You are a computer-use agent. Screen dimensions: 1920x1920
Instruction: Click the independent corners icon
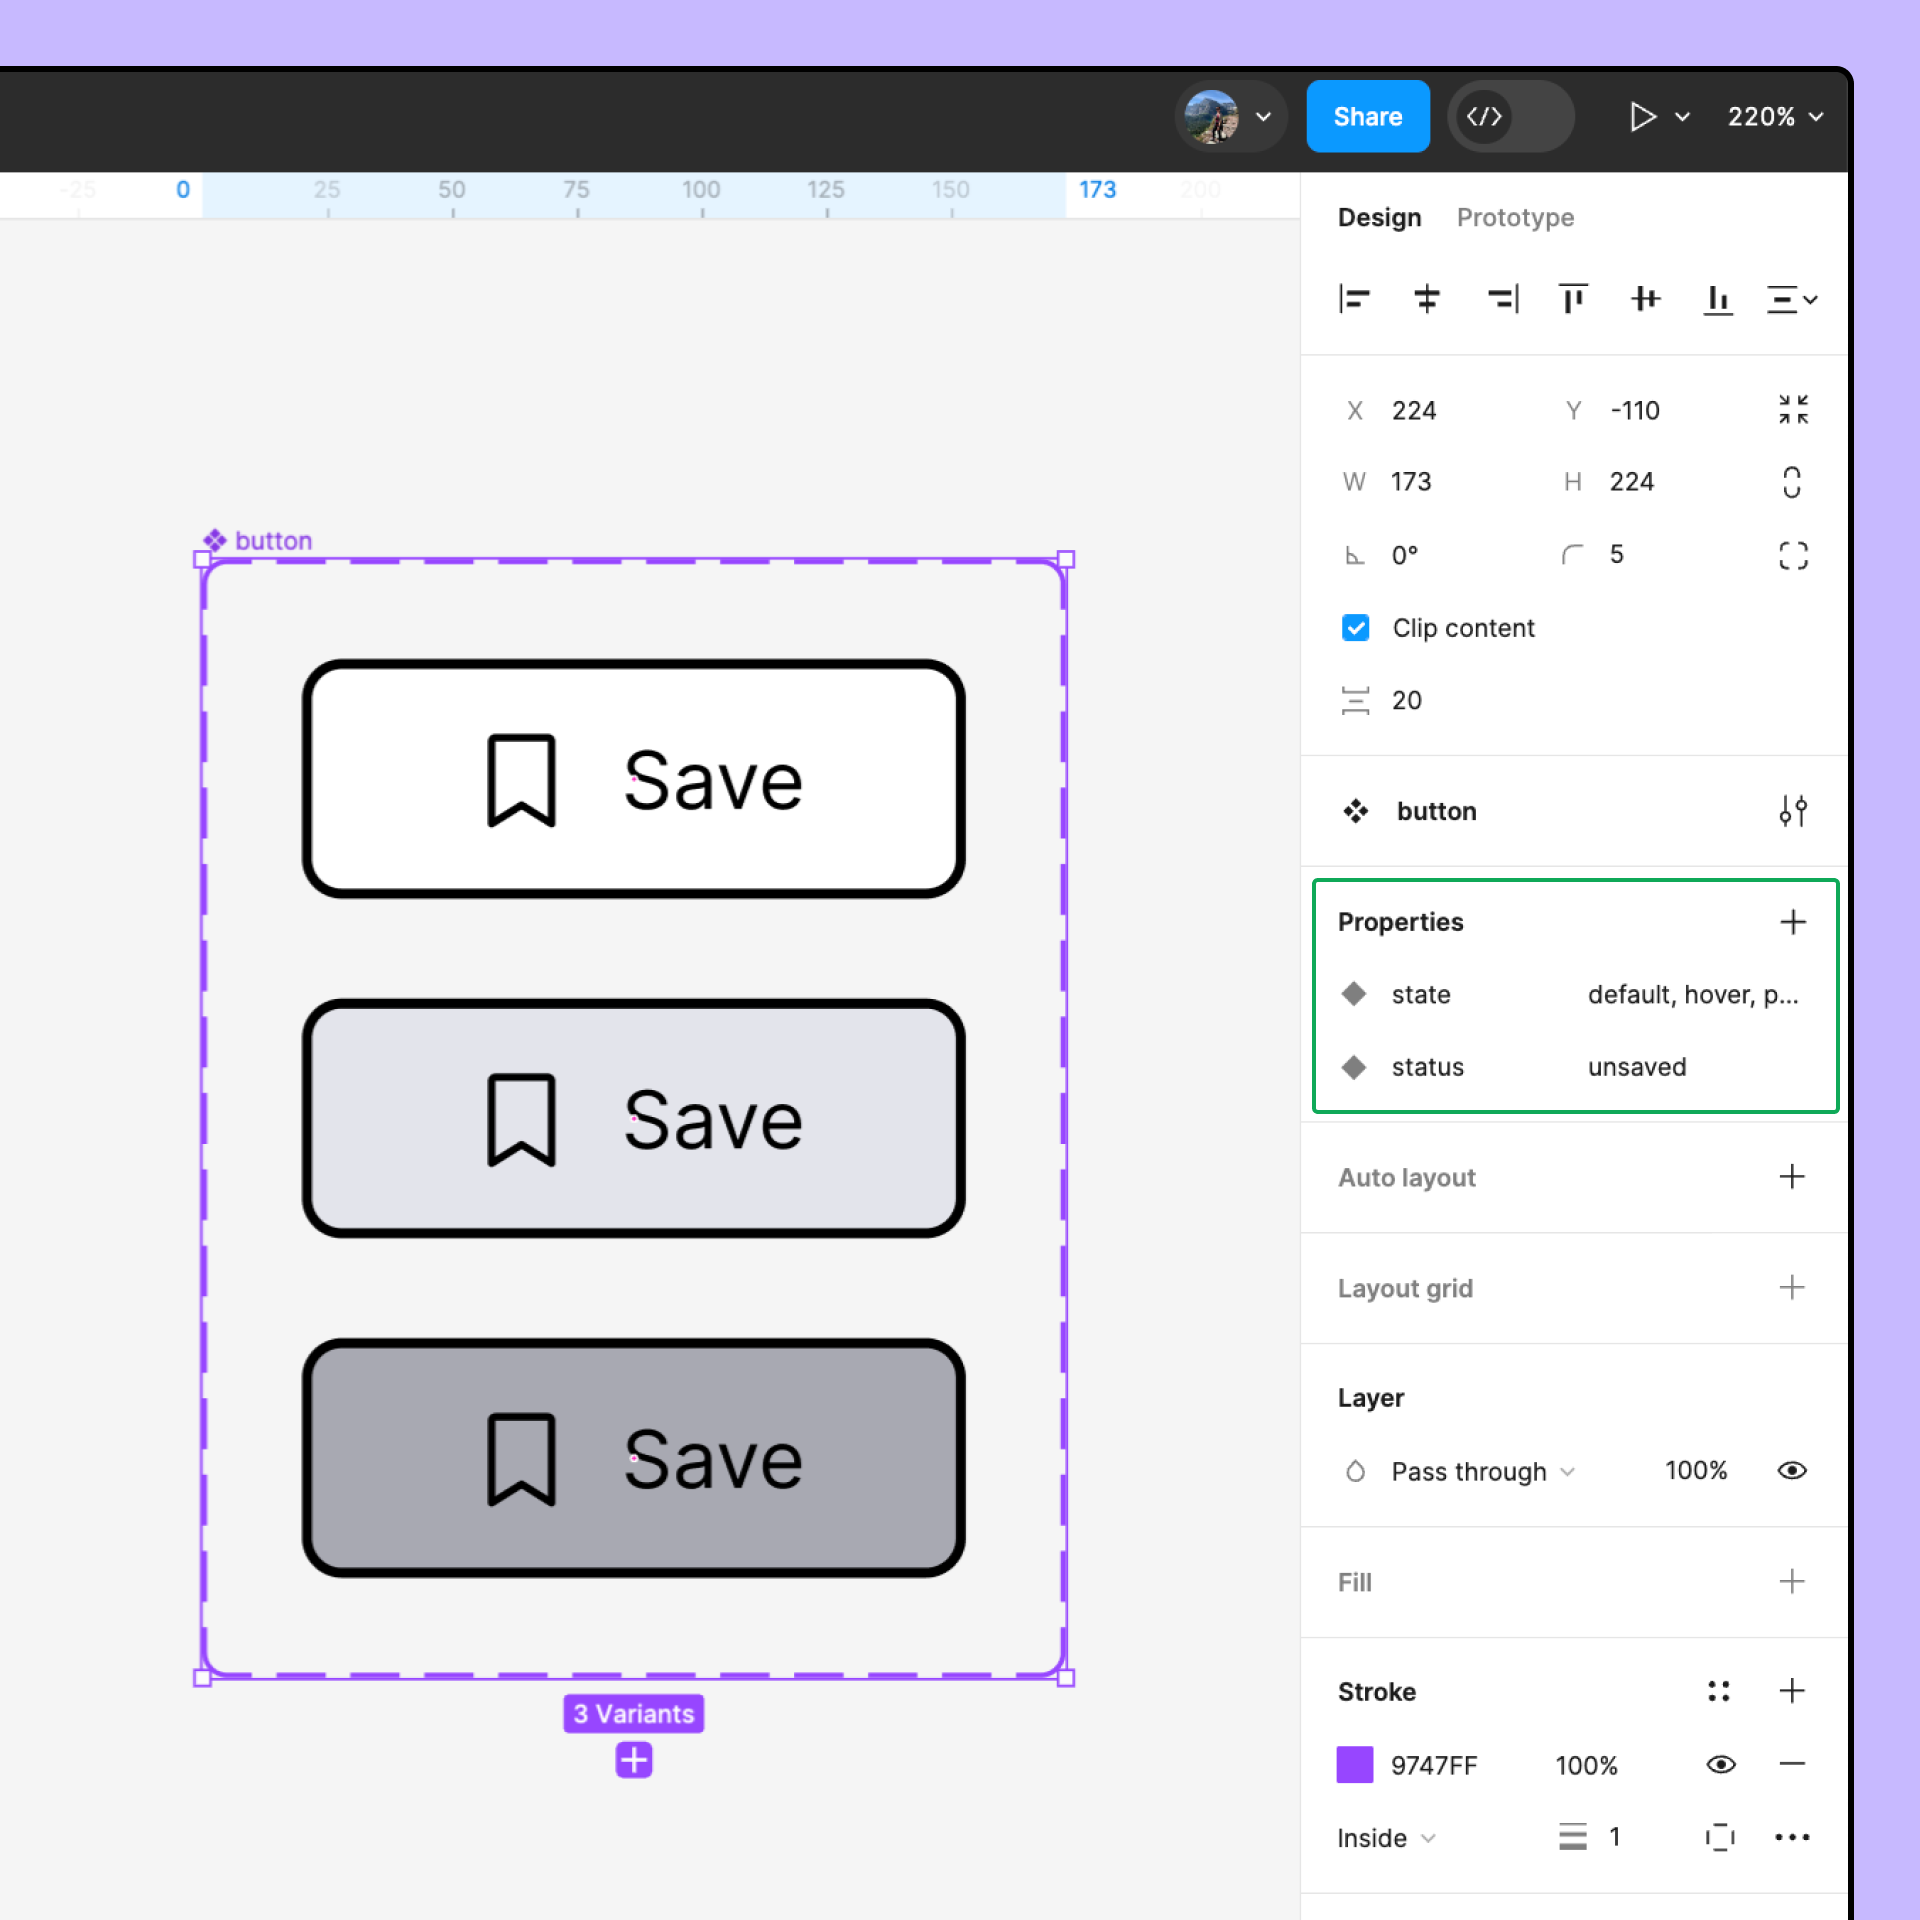tap(1793, 555)
